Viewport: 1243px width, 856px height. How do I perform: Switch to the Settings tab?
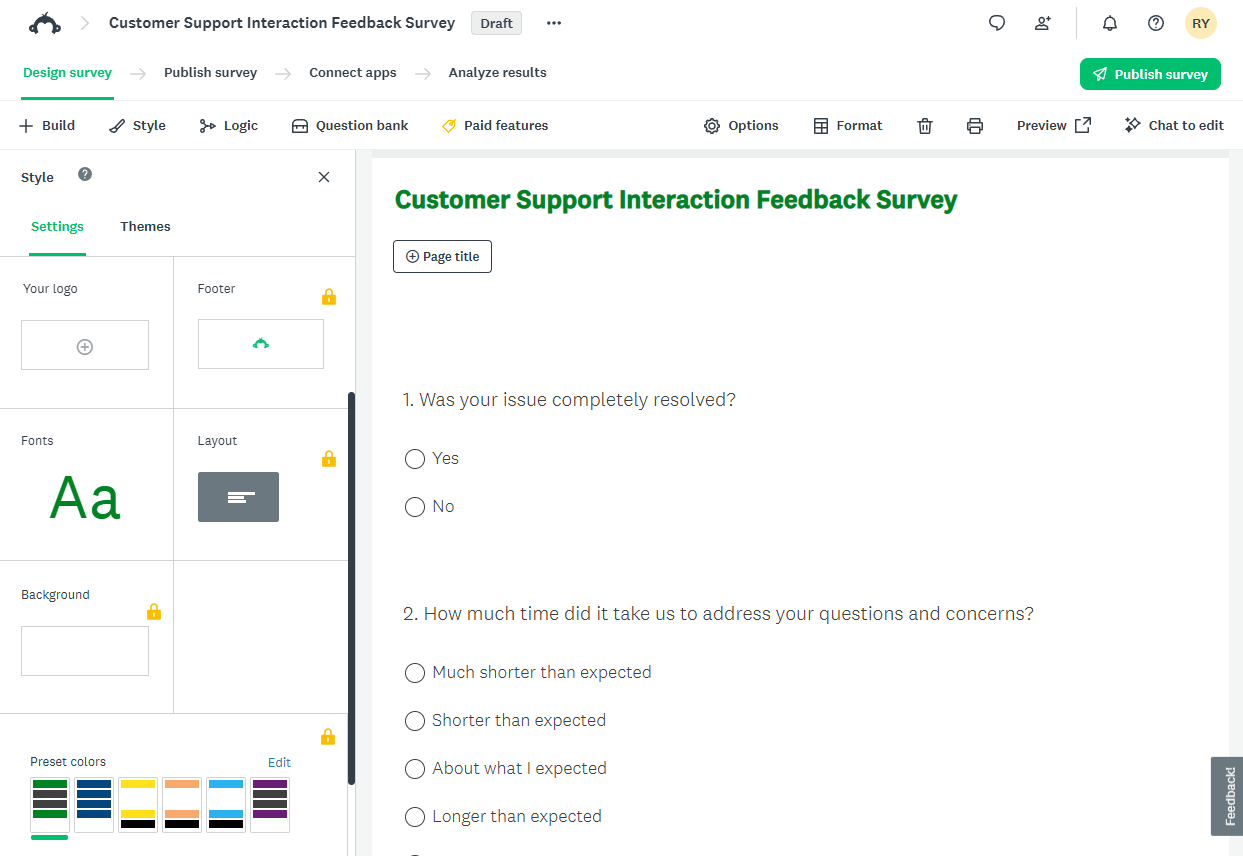pos(57,227)
